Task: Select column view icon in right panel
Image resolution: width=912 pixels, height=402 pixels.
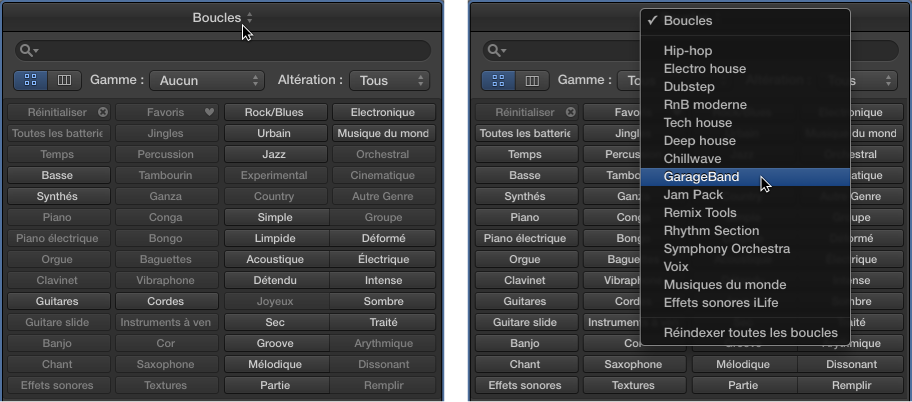Action: coord(532,80)
